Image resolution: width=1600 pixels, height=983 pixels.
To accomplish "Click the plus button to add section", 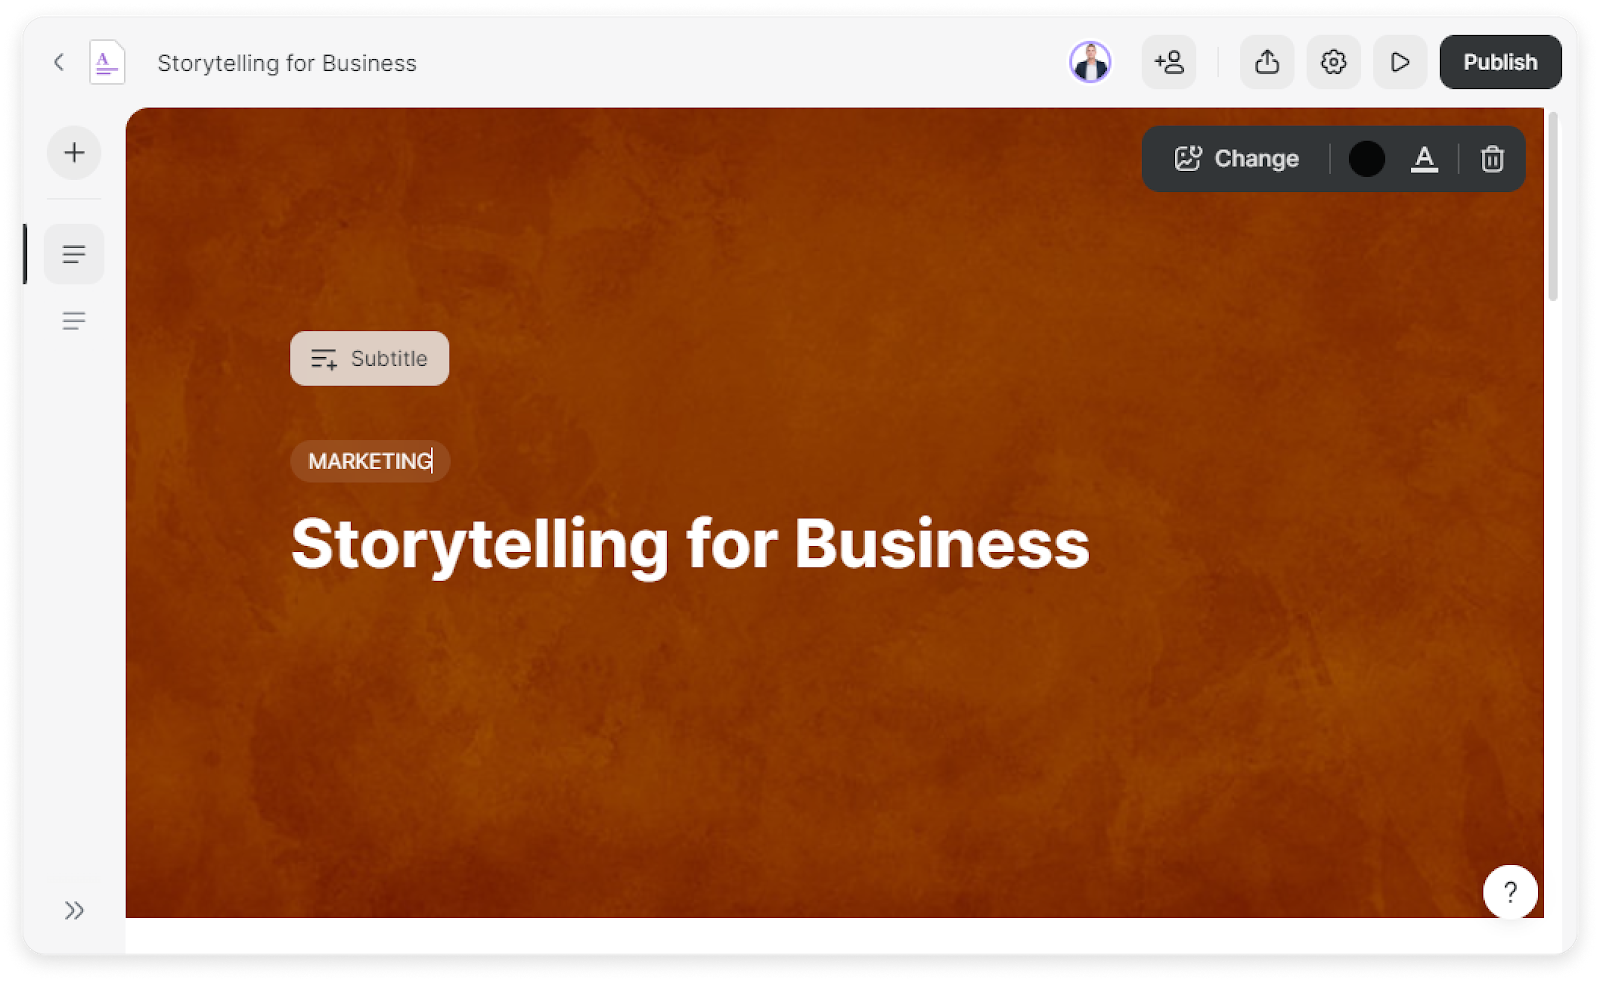I will 74,153.
